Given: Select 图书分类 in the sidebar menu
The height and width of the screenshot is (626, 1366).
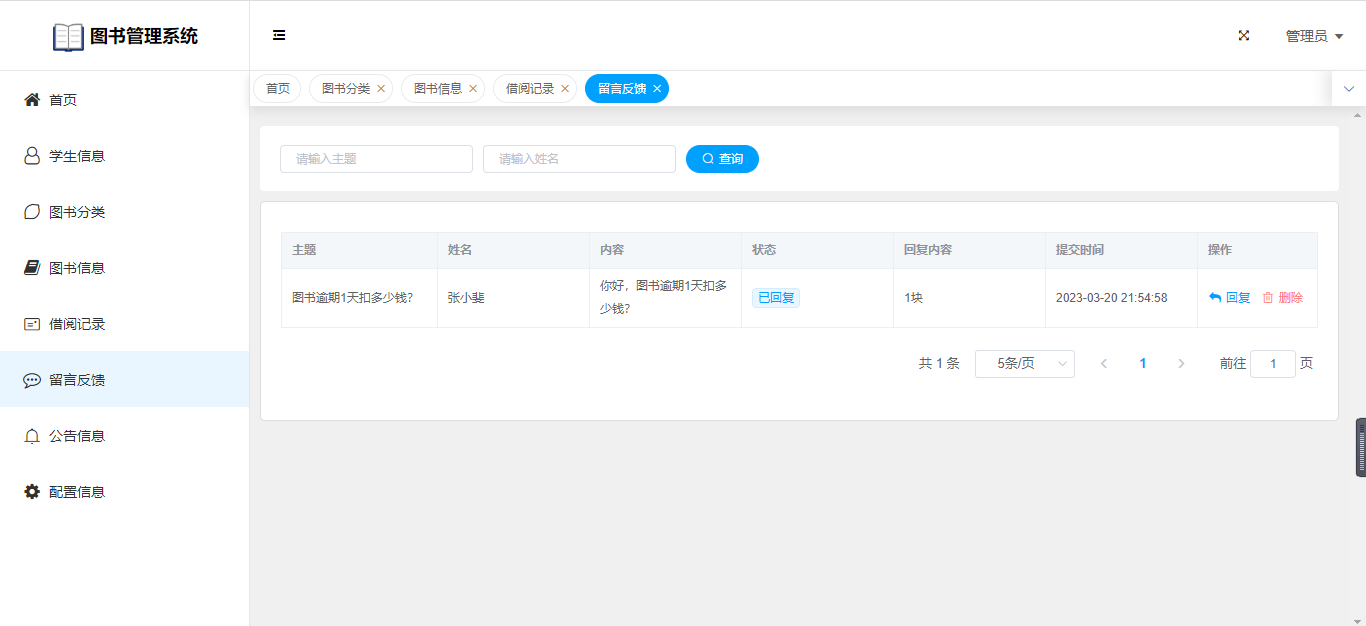Looking at the screenshot, I should (77, 212).
